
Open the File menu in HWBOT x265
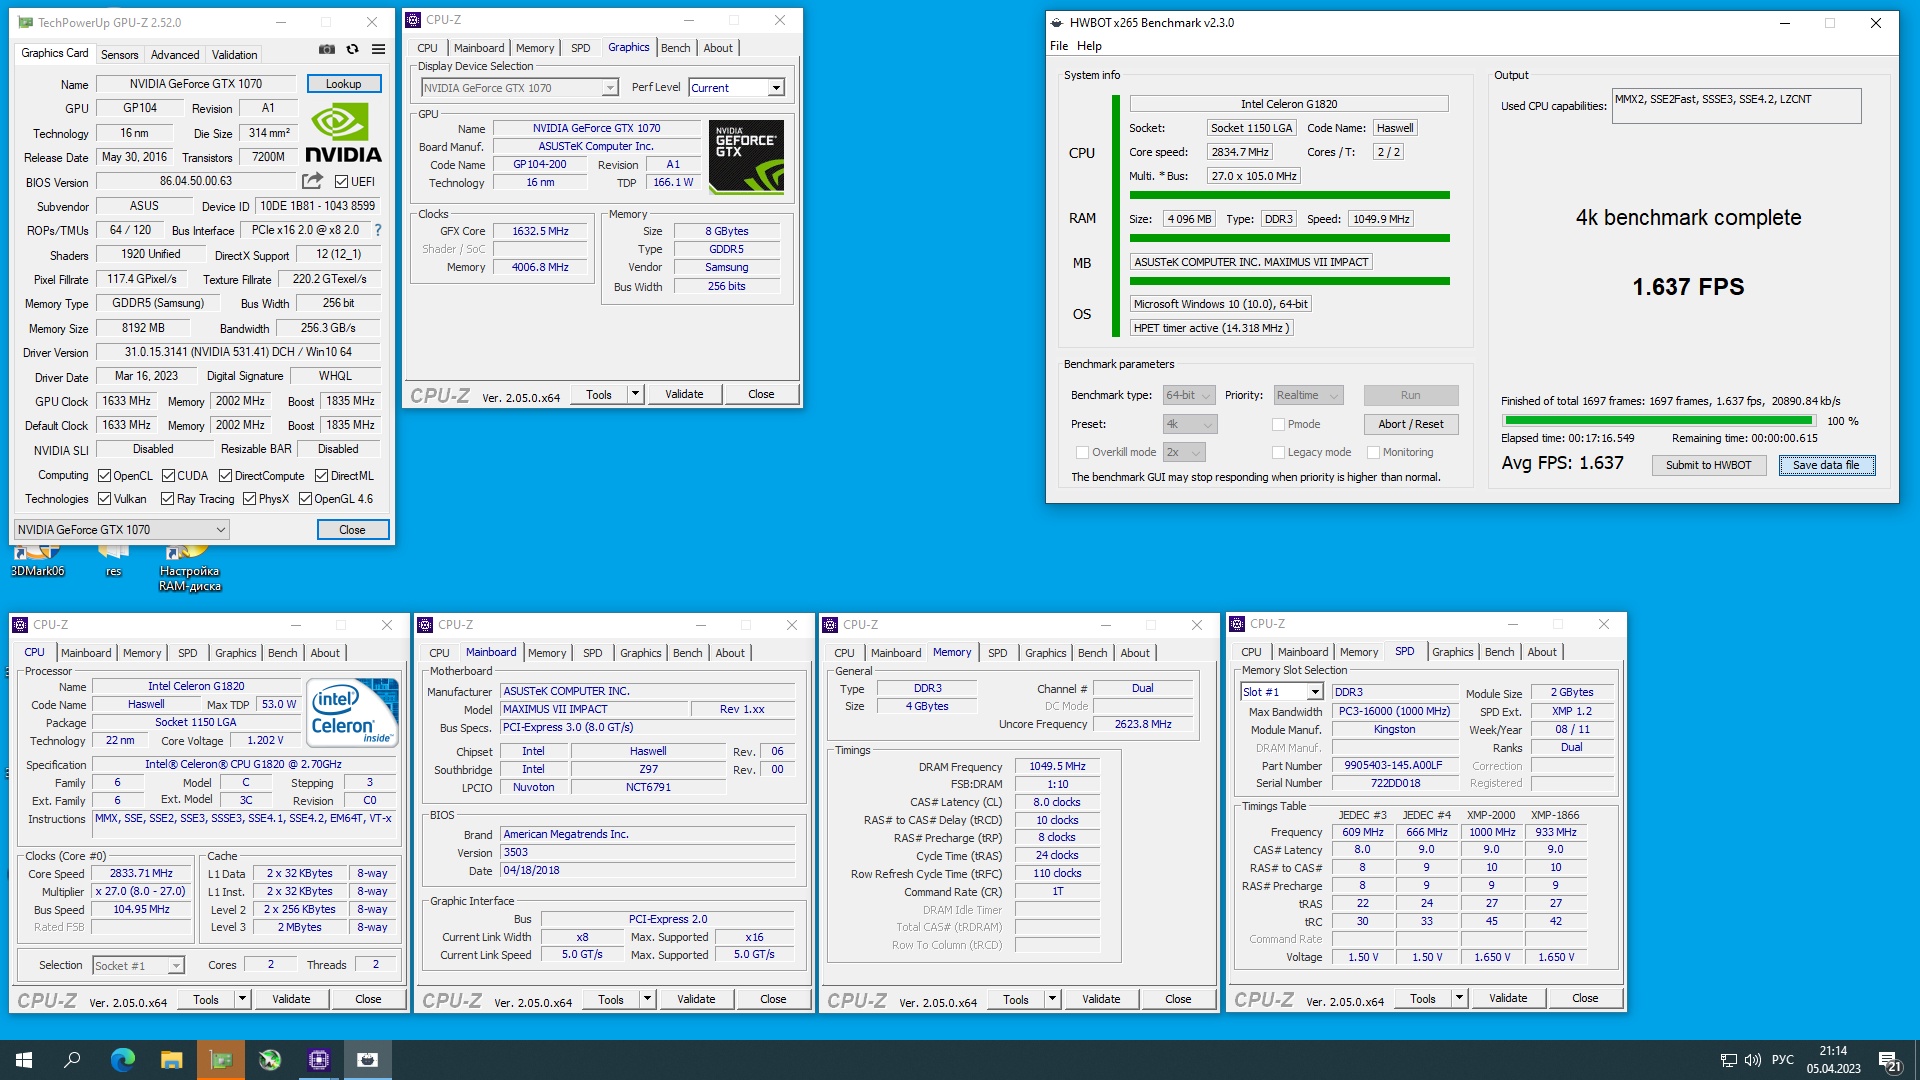click(1059, 46)
